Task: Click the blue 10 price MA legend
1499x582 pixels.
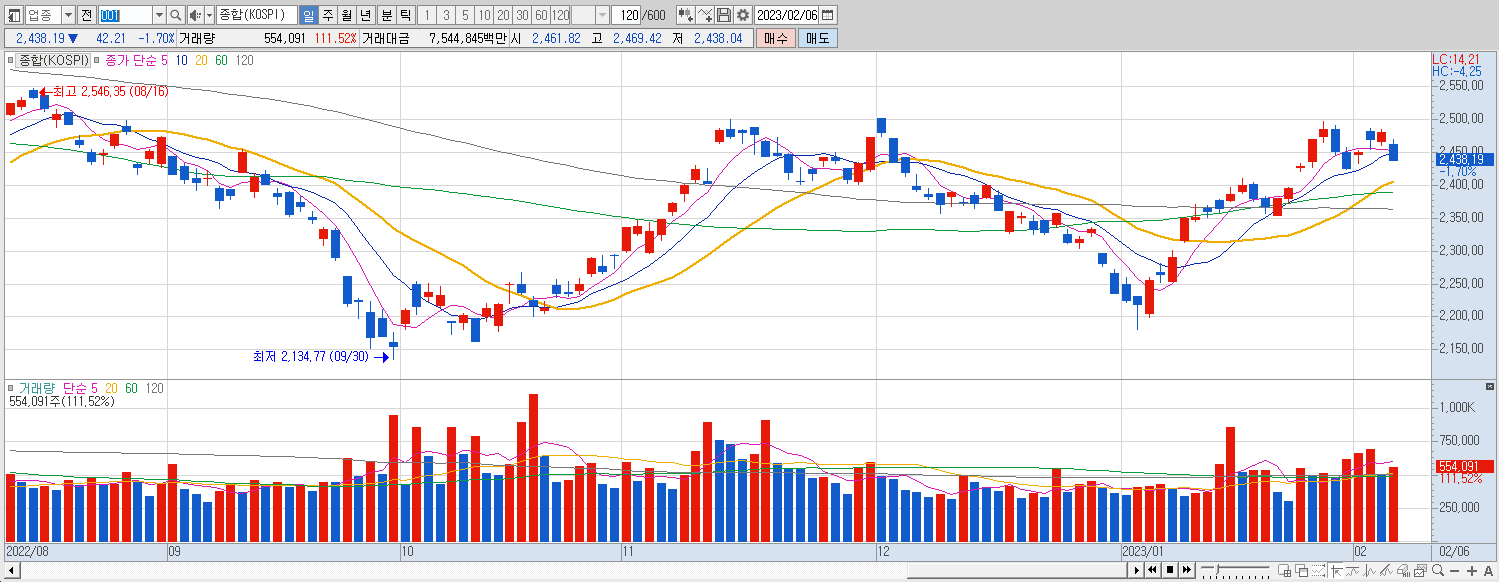Action: point(181,60)
